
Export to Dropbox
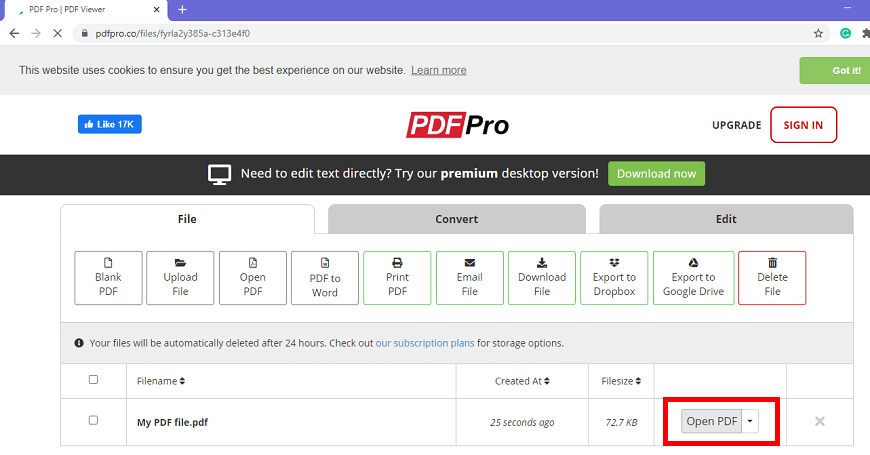(x=614, y=278)
